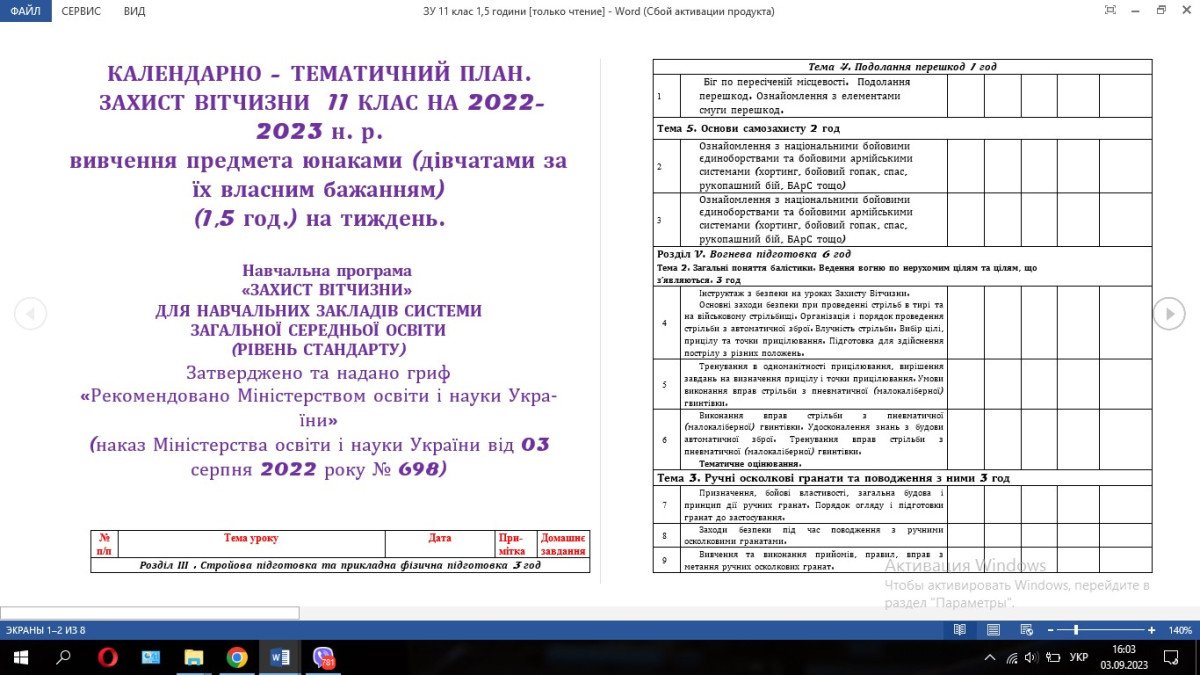Click Тренування в одноманітності прицілювання cell

813,384
